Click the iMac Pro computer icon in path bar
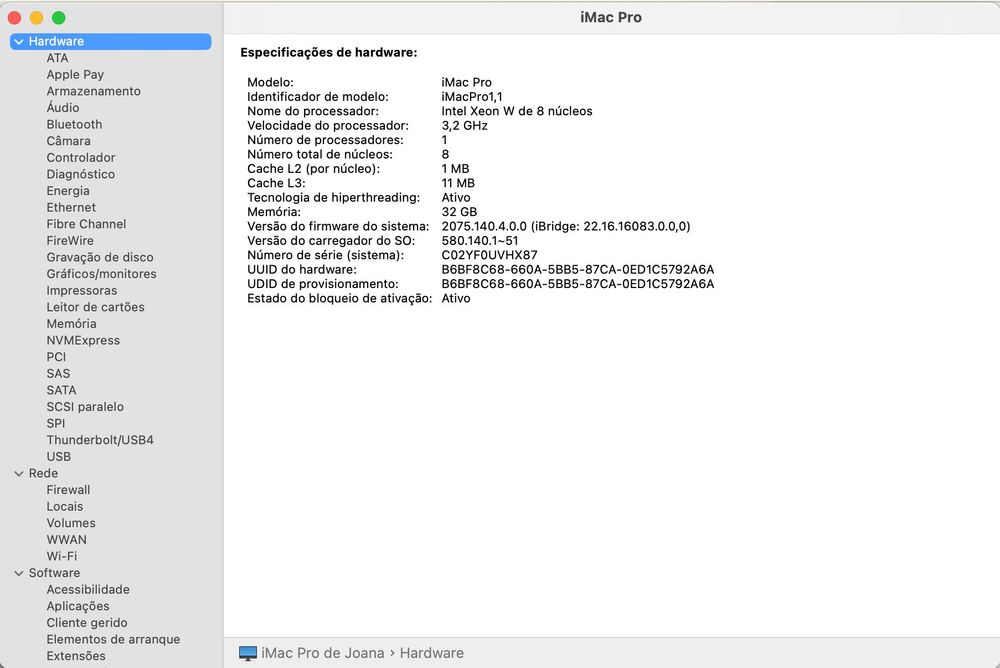 tap(247, 653)
